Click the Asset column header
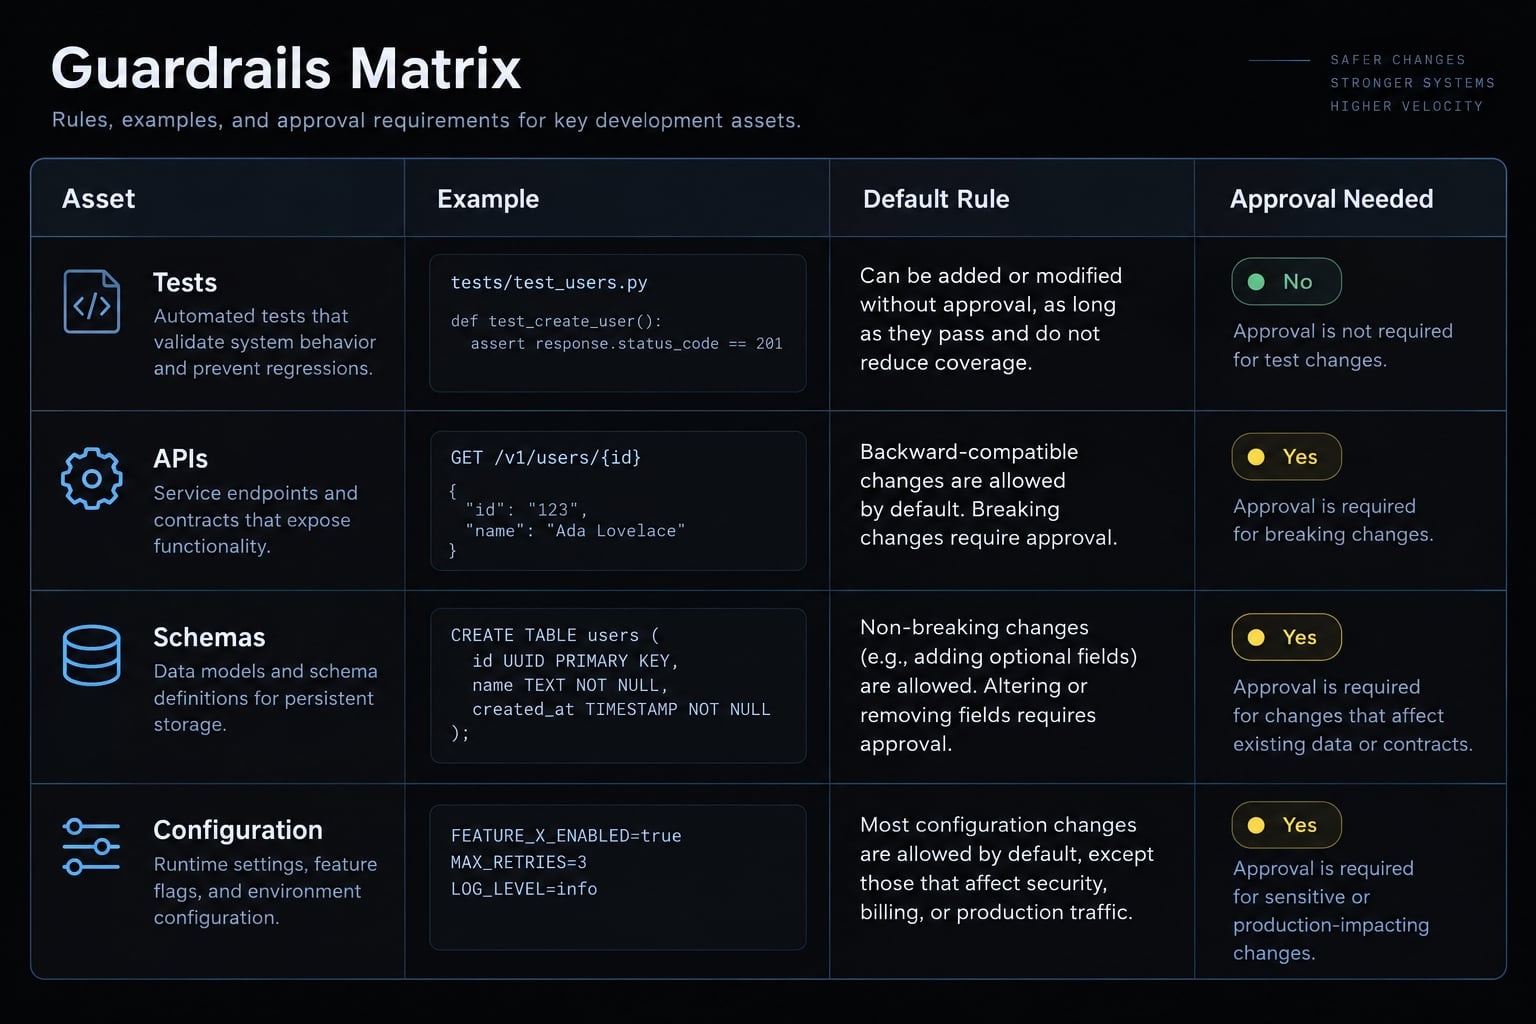 pyautogui.click(x=98, y=199)
